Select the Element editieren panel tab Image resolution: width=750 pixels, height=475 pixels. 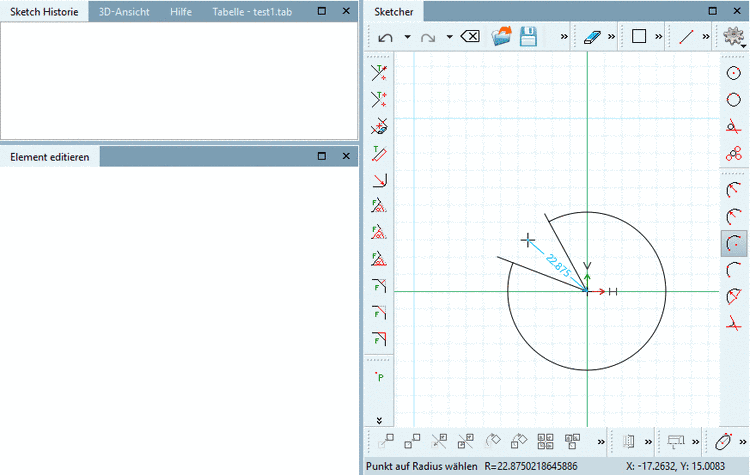(50, 157)
